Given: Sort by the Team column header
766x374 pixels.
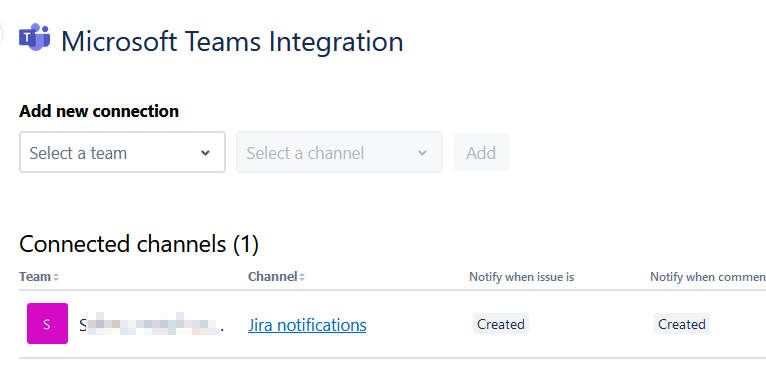Looking at the screenshot, I should pos(39,277).
